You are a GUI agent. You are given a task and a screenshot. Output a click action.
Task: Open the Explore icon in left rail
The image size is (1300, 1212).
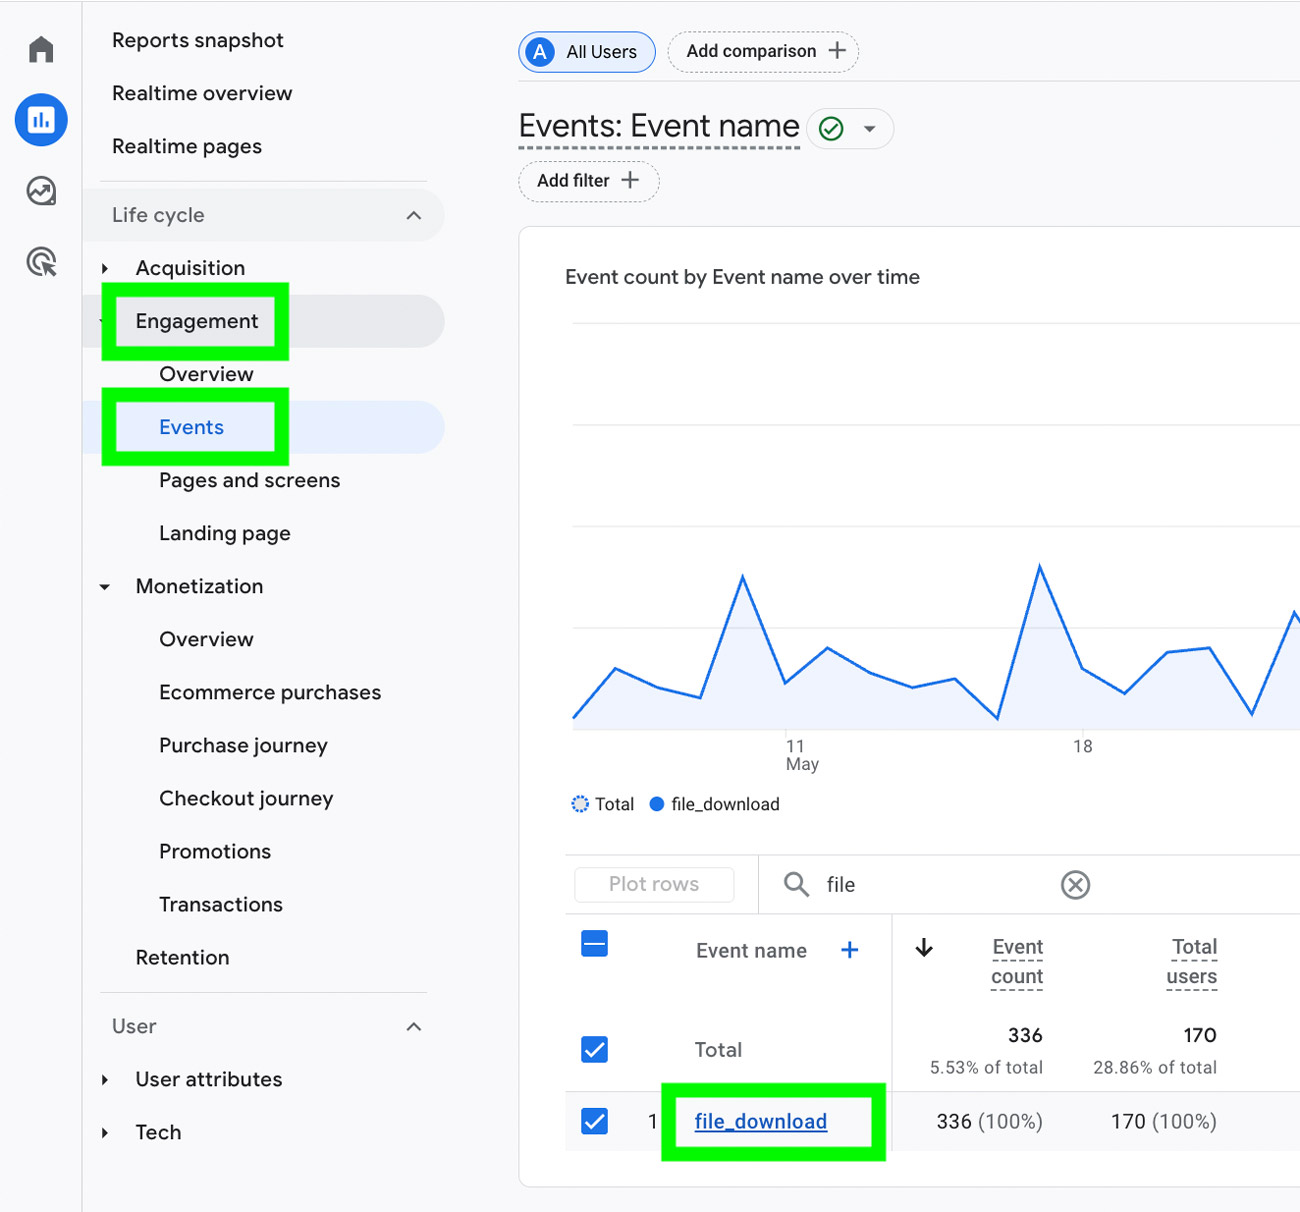[41, 191]
